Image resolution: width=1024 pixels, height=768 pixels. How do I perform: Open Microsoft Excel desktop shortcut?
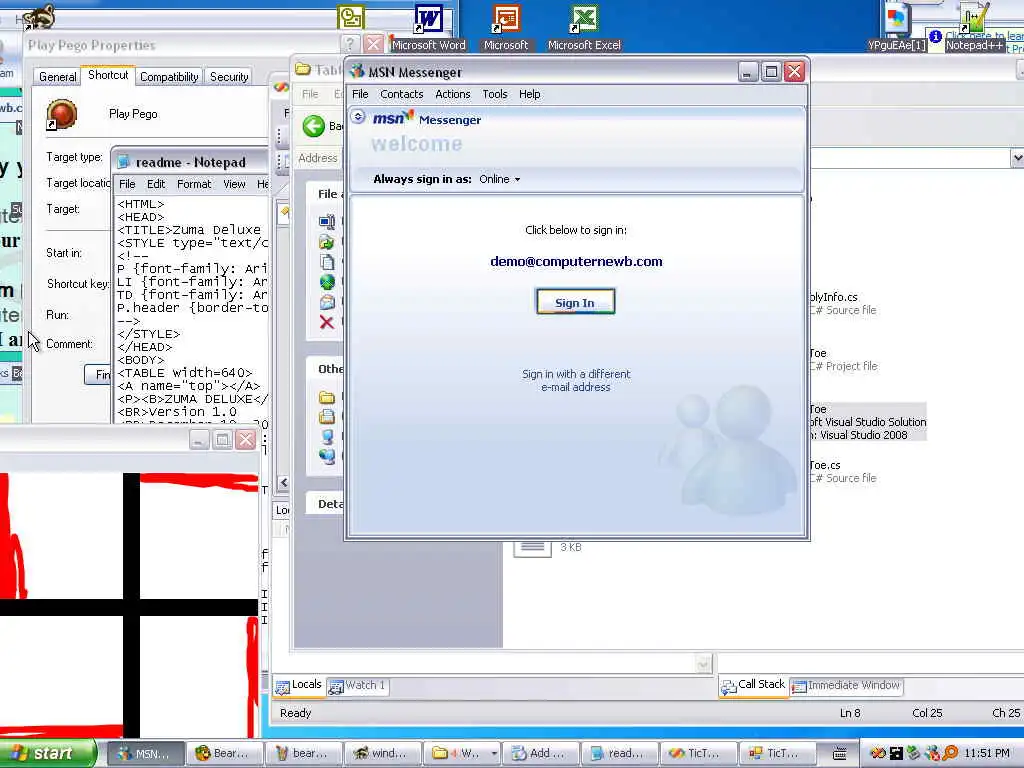tap(584, 27)
